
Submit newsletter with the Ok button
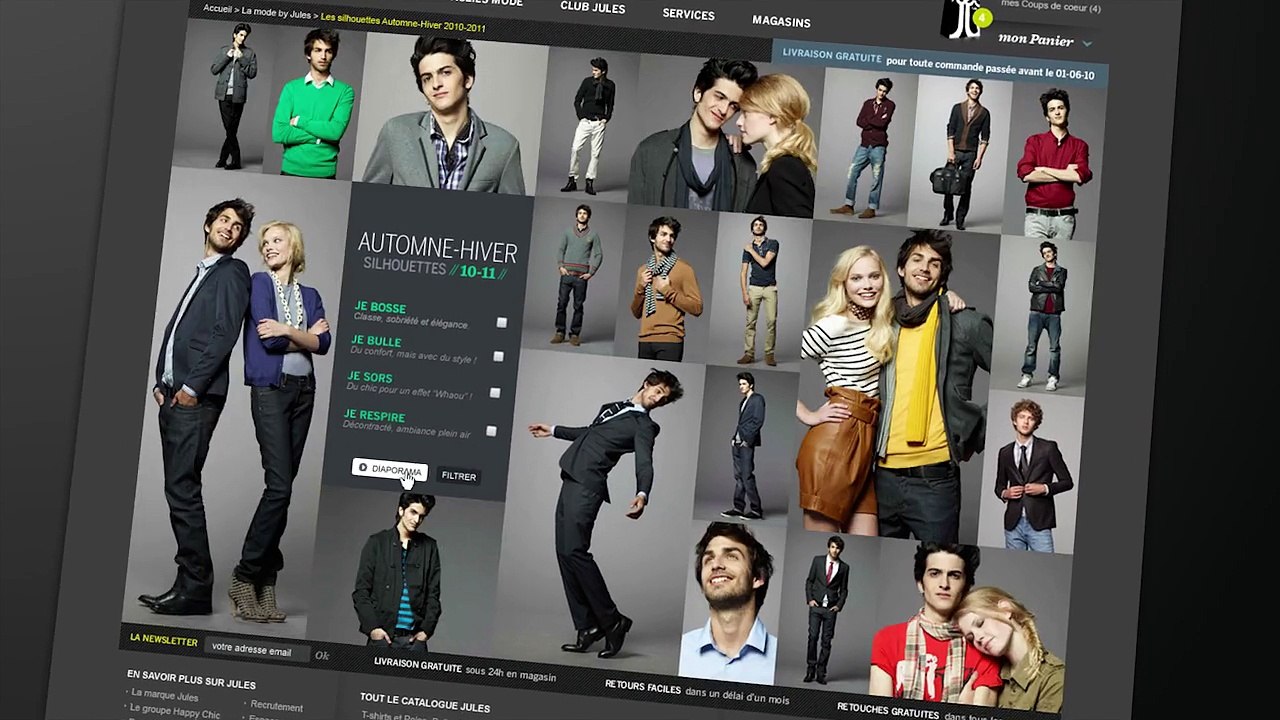(322, 656)
